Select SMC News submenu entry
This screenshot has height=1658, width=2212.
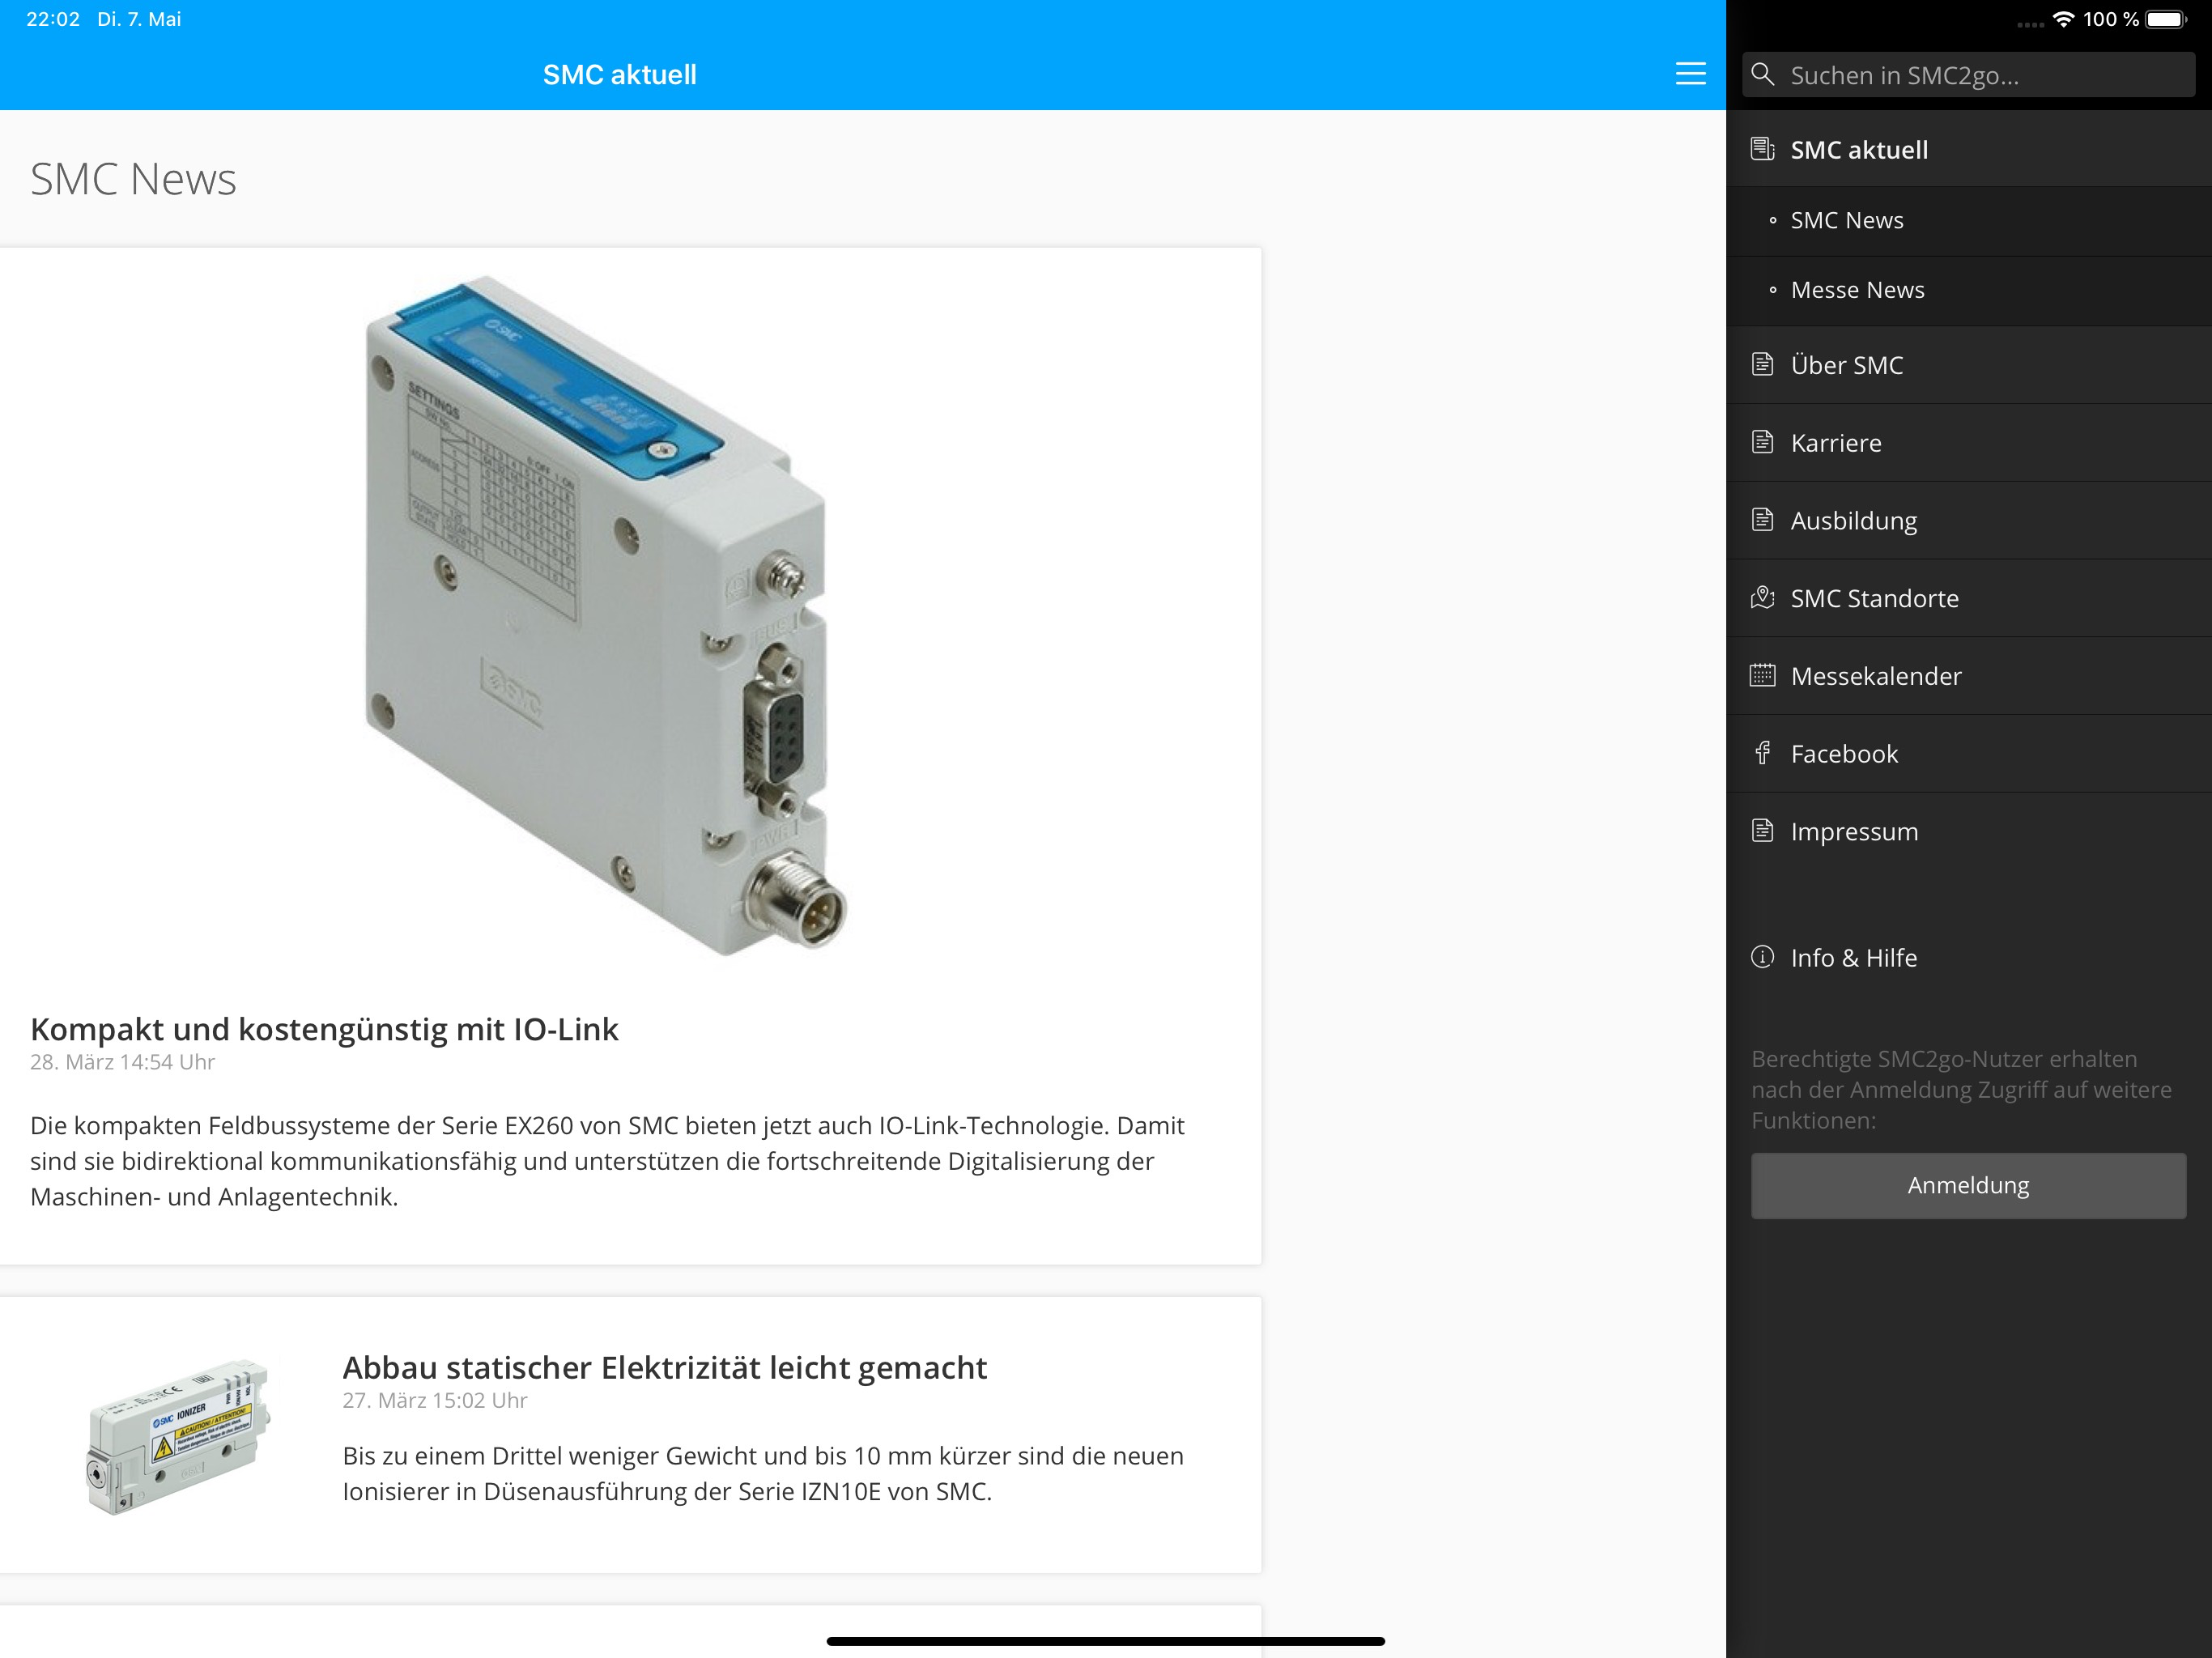pyautogui.click(x=1969, y=221)
